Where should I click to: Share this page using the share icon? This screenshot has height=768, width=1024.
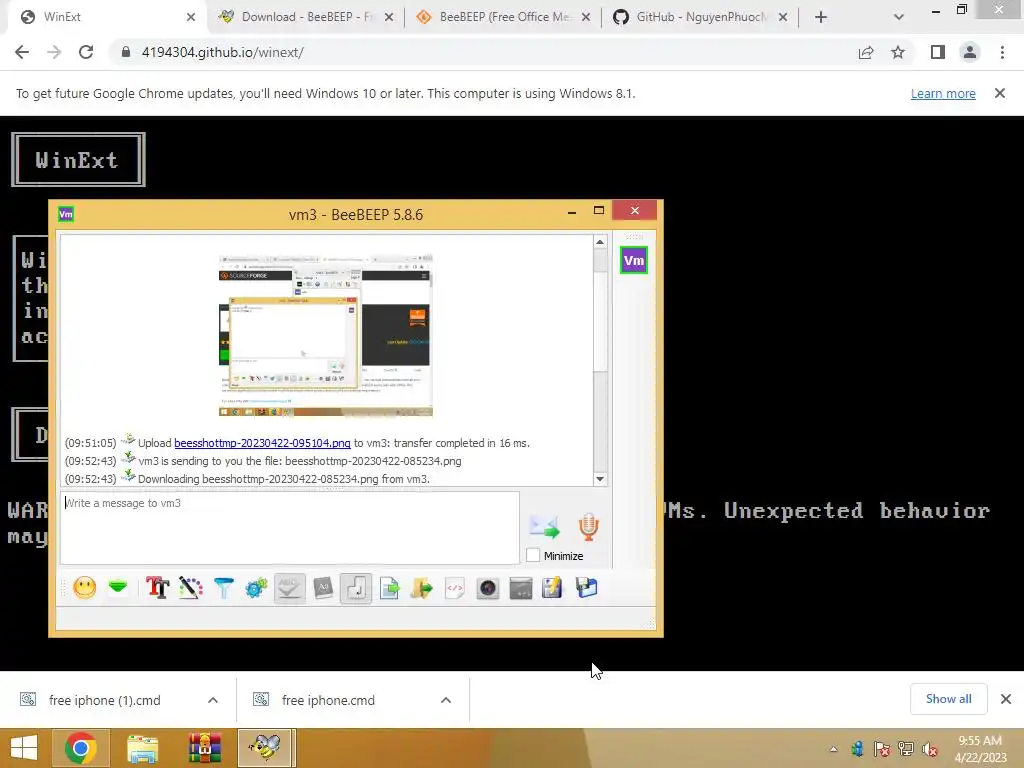866,52
